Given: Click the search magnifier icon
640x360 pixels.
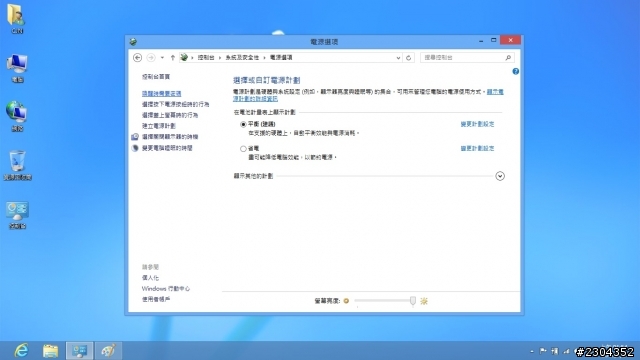Looking at the screenshot, I should 508,58.
